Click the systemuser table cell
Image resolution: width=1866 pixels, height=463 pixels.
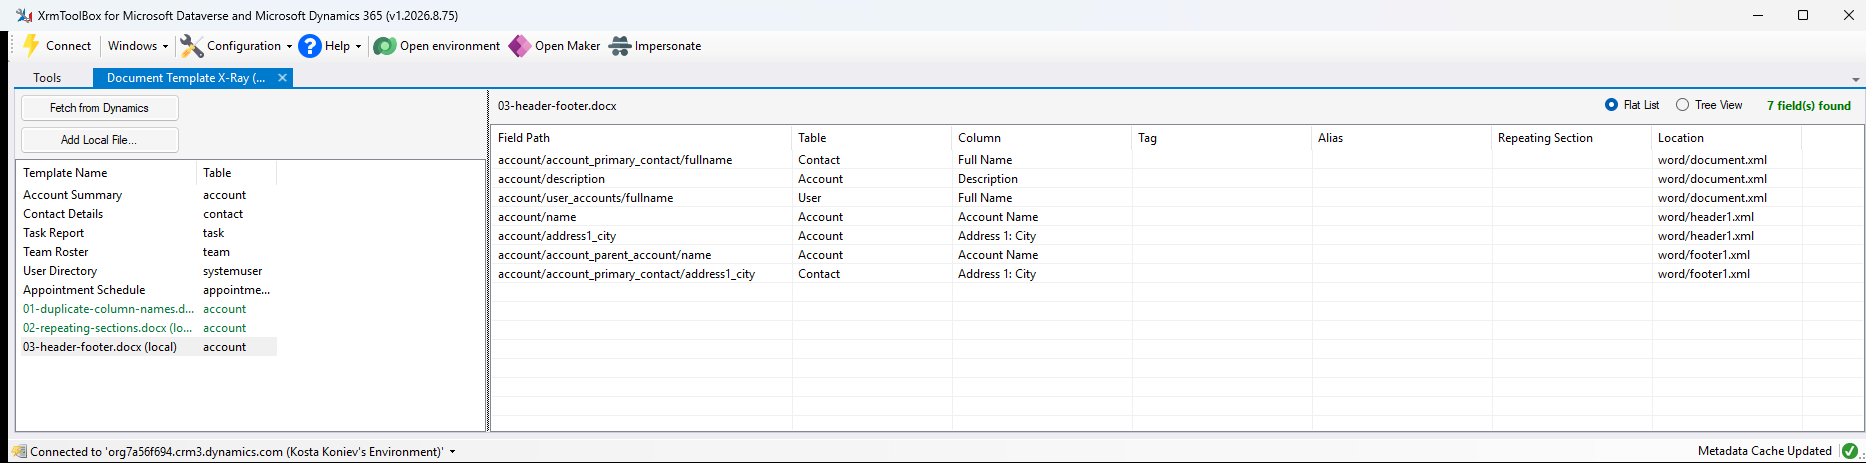(233, 271)
